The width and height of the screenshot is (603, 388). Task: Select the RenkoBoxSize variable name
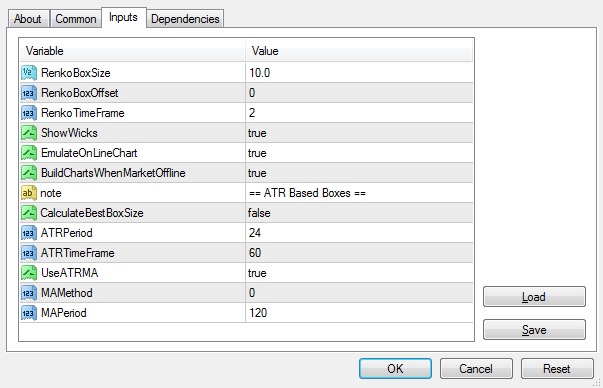(x=76, y=73)
